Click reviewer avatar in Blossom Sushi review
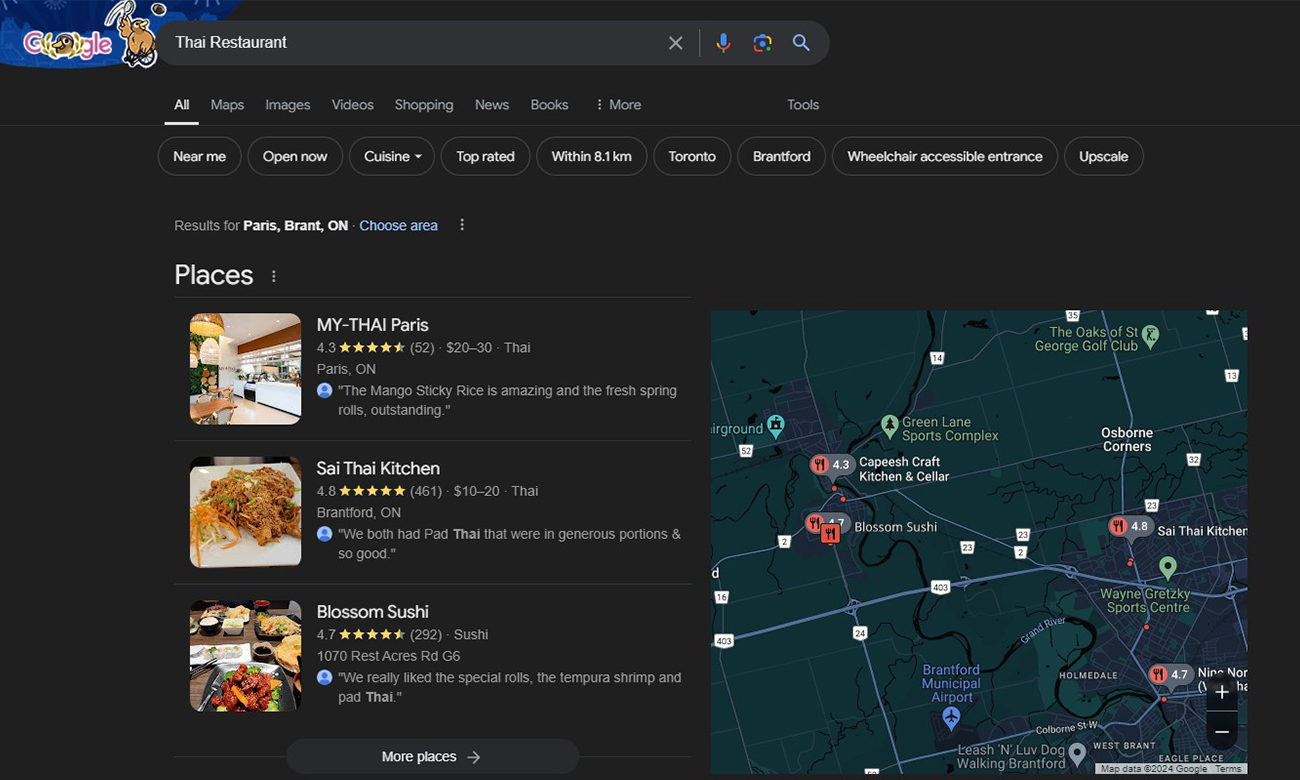 324,678
